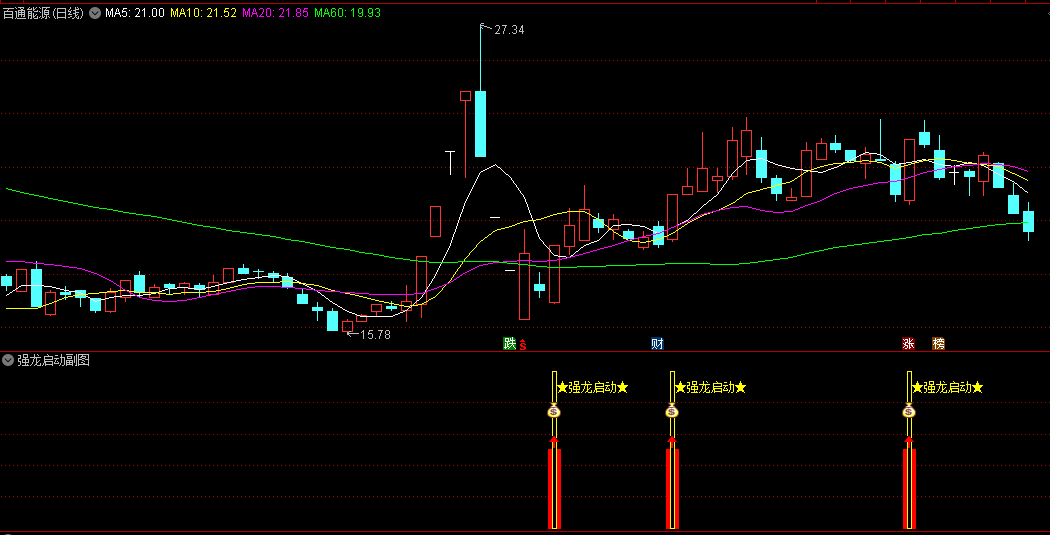Viewport: 1050px width, 535px height.
Task: Click the blue 财 event marker
Action: [657, 343]
